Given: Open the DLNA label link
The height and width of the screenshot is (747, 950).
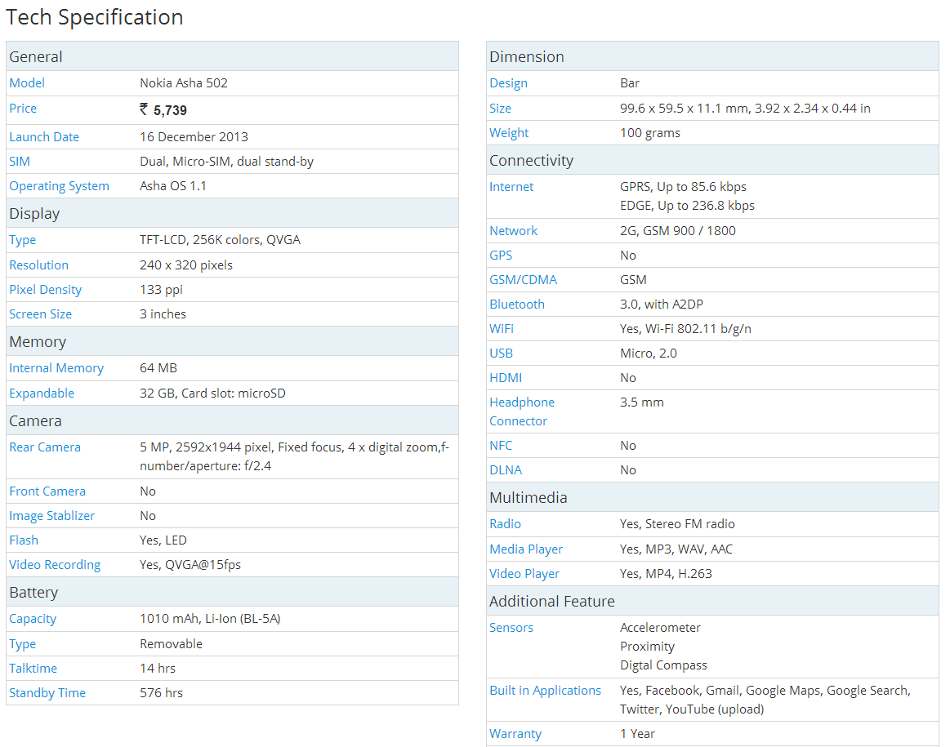Looking at the screenshot, I should (506, 470).
